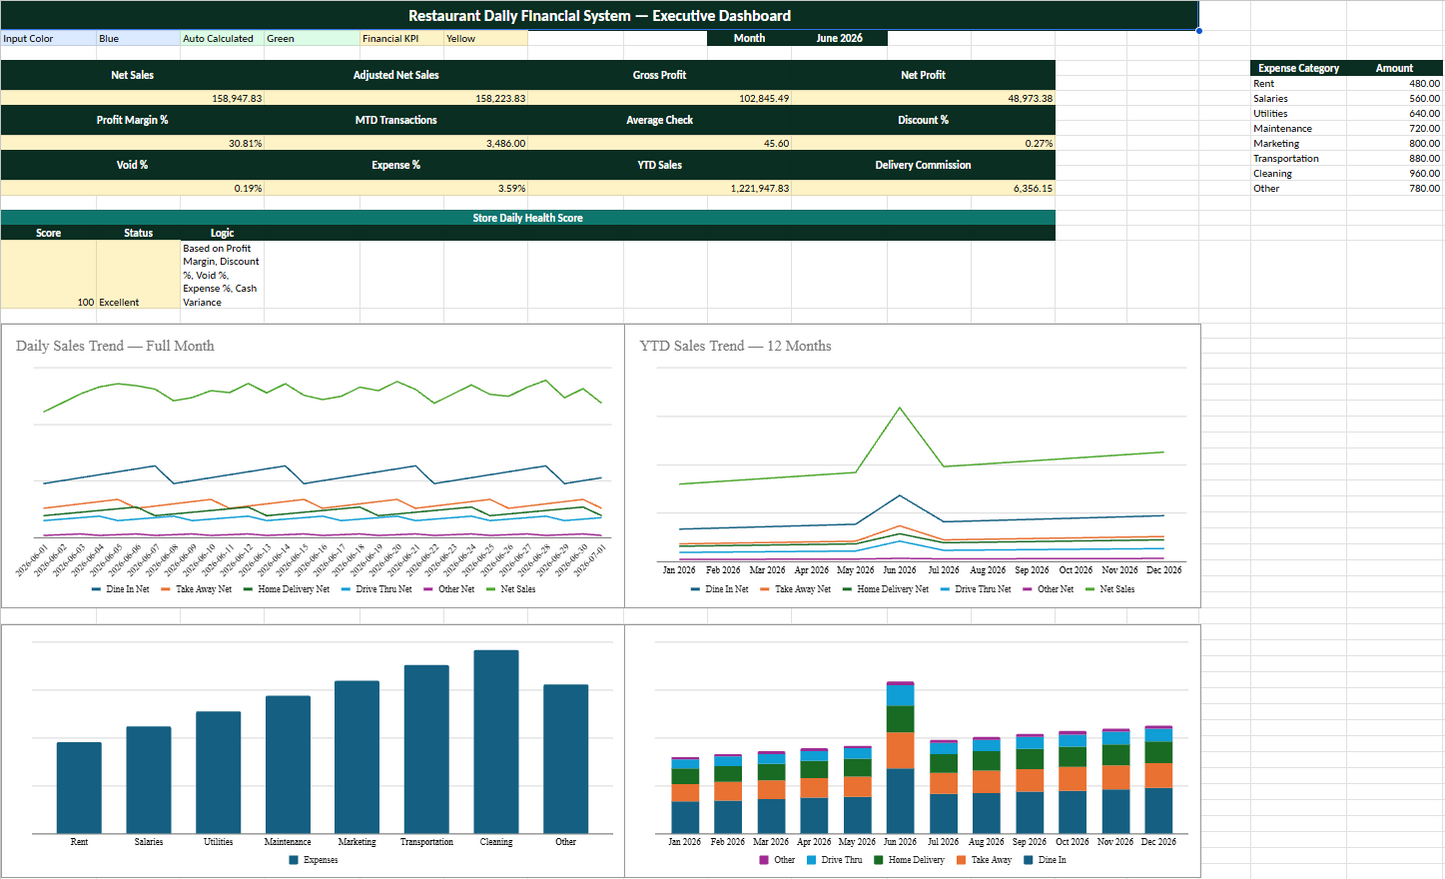Click the 'YTD Sales Trend — 12 Months' chart title
The image size is (1445, 879).
(735, 346)
